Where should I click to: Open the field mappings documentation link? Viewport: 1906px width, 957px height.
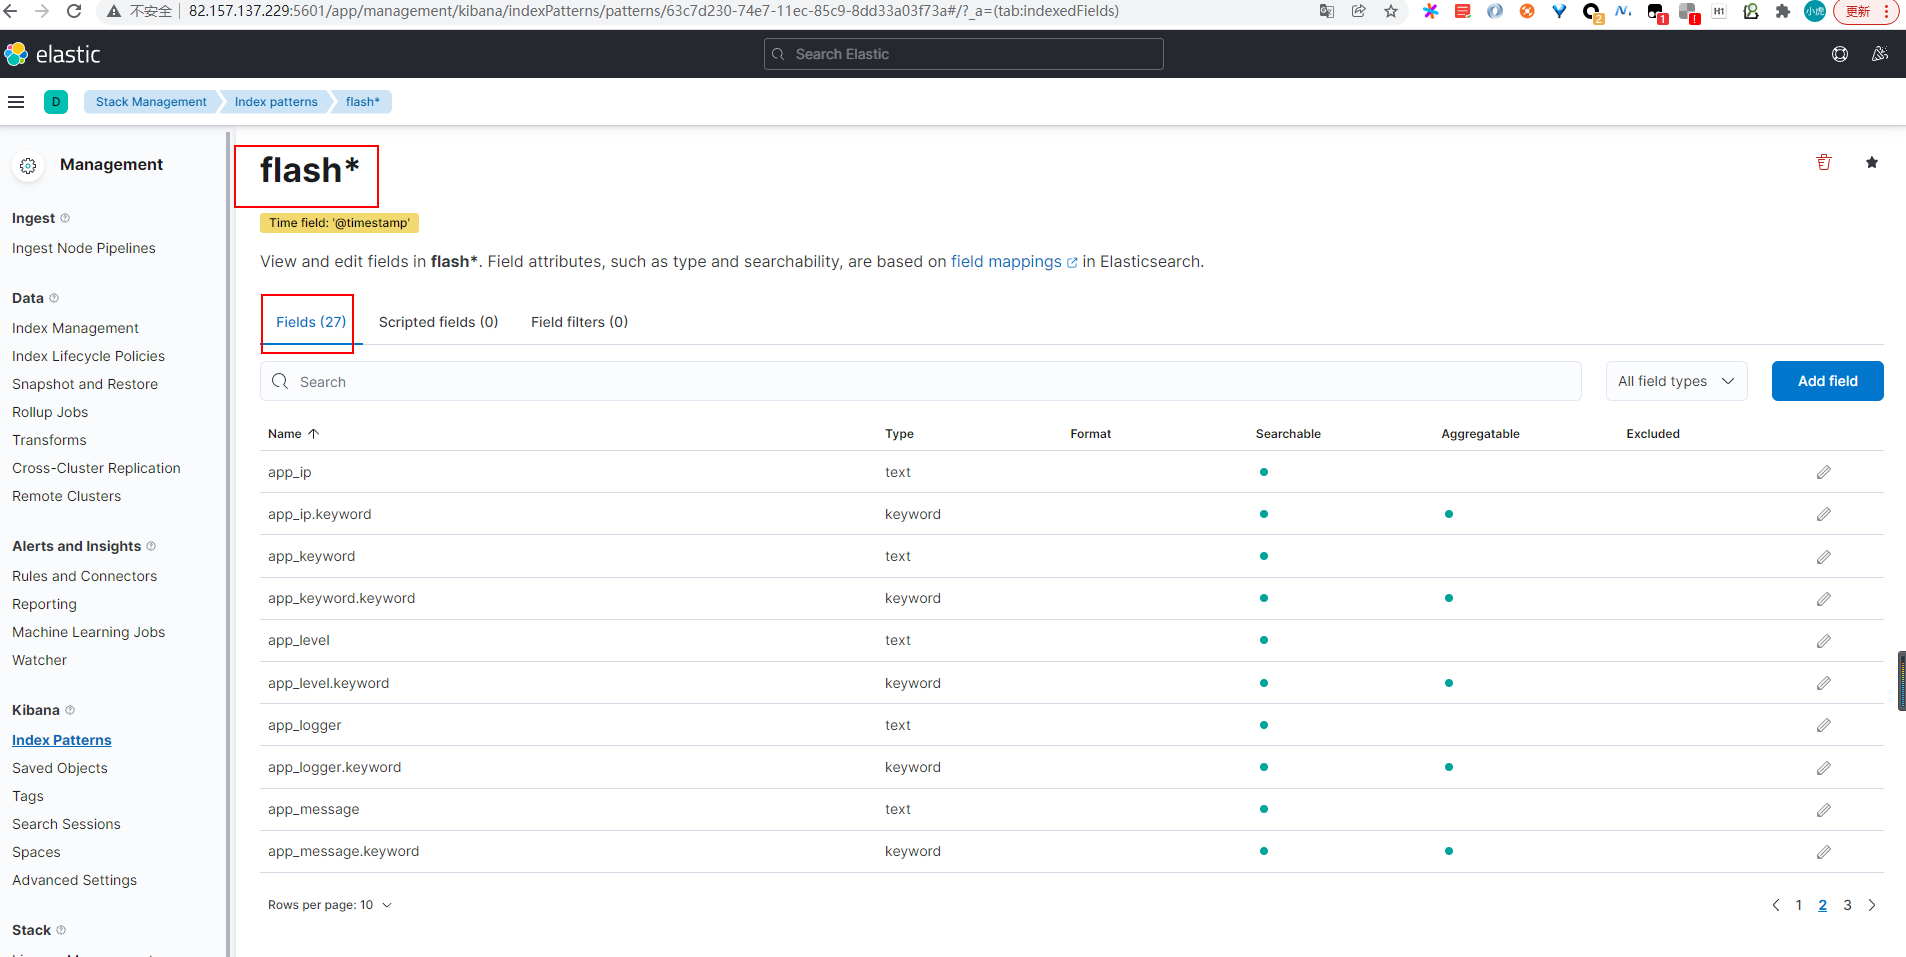[1014, 262]
